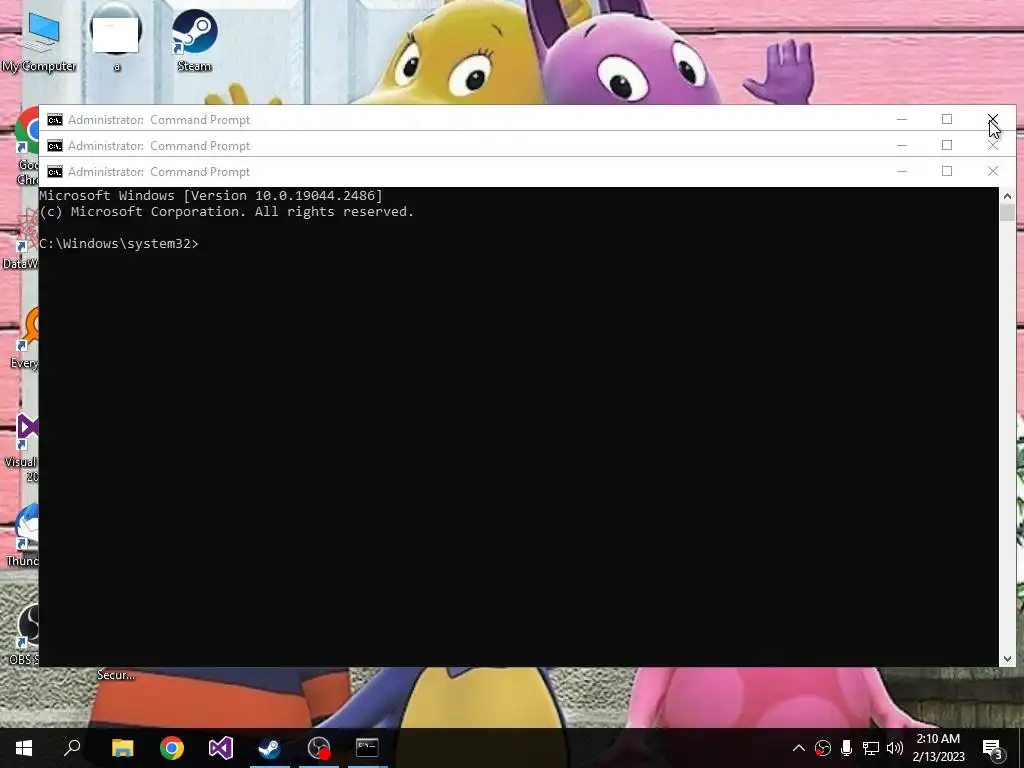
Task: Click the cmd icon of front Command Prompt title bar
Action: point(55,172)
